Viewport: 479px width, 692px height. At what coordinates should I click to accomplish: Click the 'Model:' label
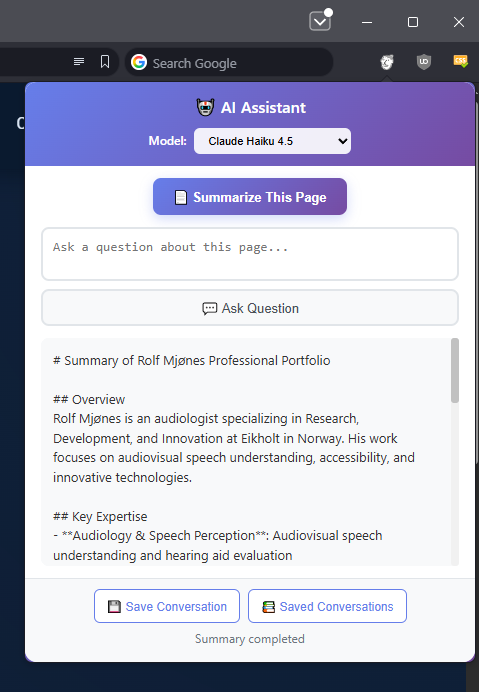(167, 141)
